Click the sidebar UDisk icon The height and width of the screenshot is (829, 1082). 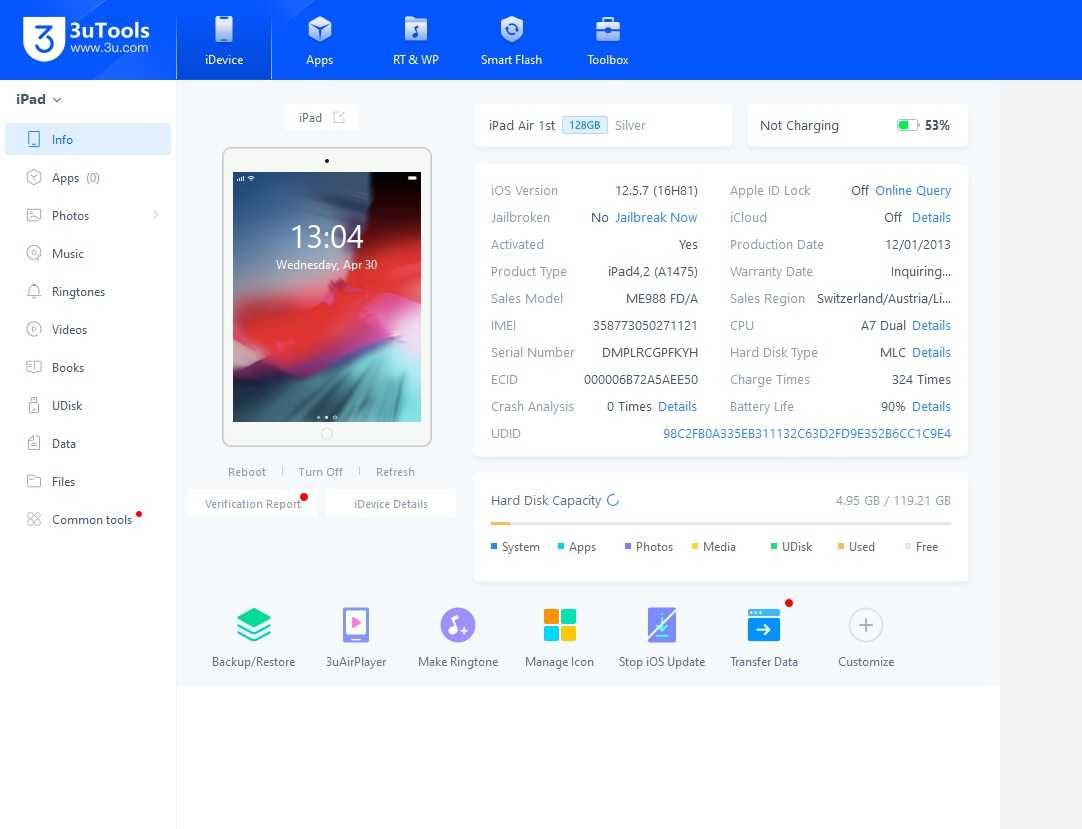tap(34, 405)
